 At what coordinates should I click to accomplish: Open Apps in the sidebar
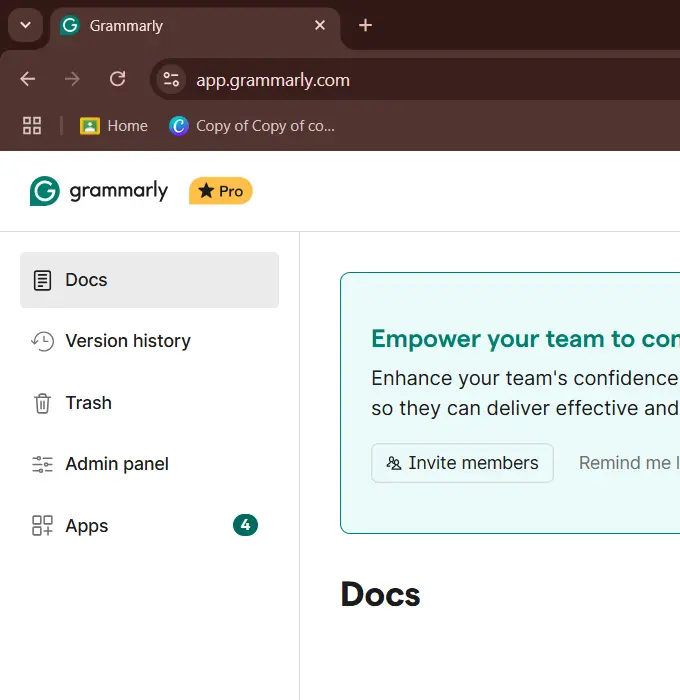pyautogui.click(x=150, y=525)
